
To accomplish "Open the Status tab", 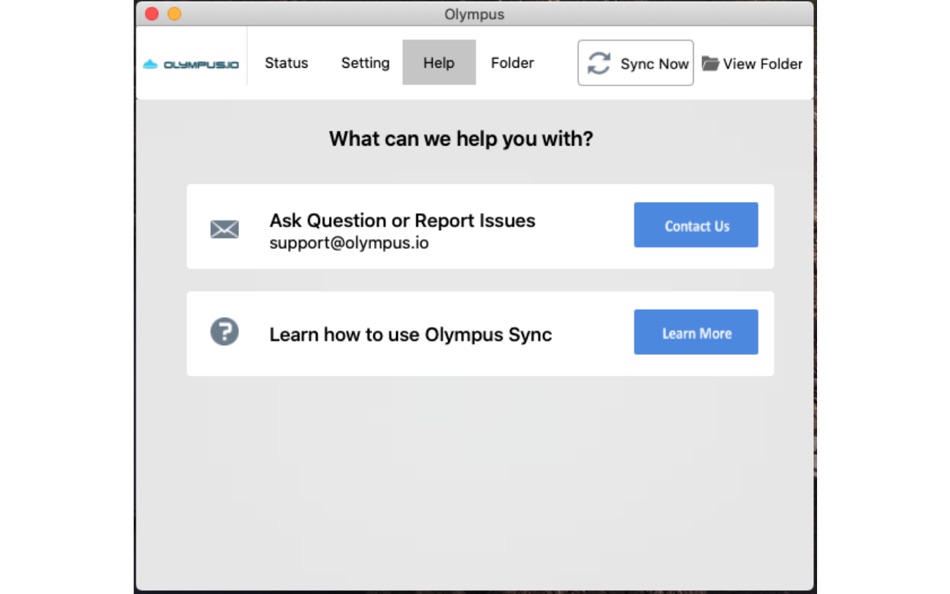I will [x=287, y=62].
